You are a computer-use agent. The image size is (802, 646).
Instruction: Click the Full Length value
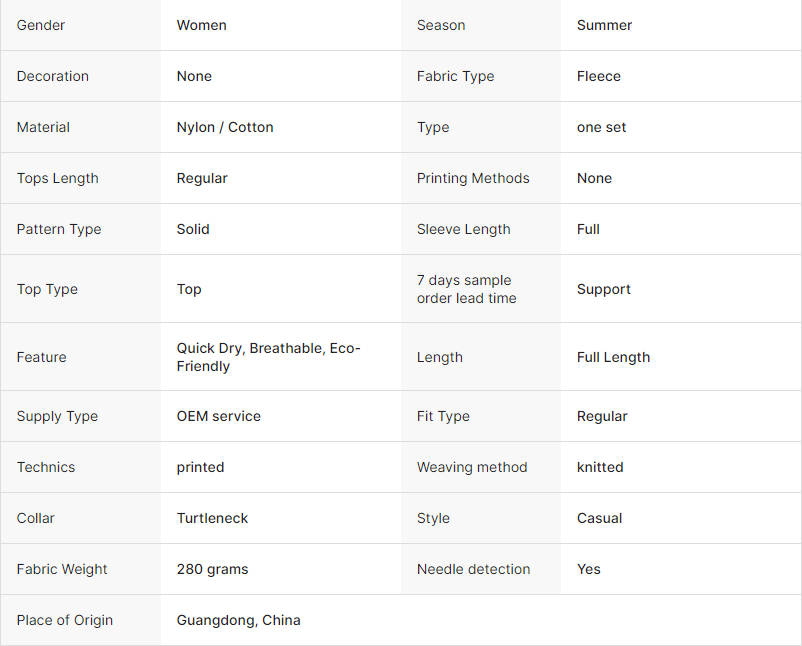(613, 357)
